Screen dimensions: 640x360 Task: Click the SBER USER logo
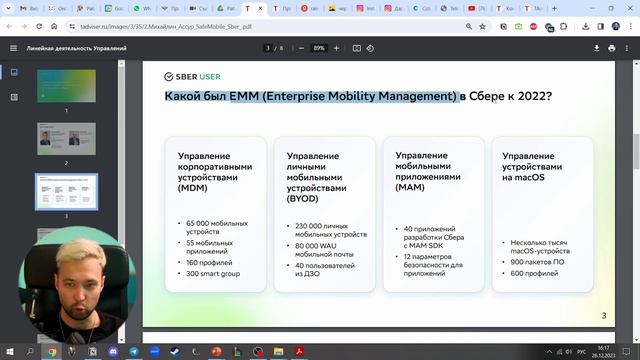pyautogui.click(x=192, y=77)
